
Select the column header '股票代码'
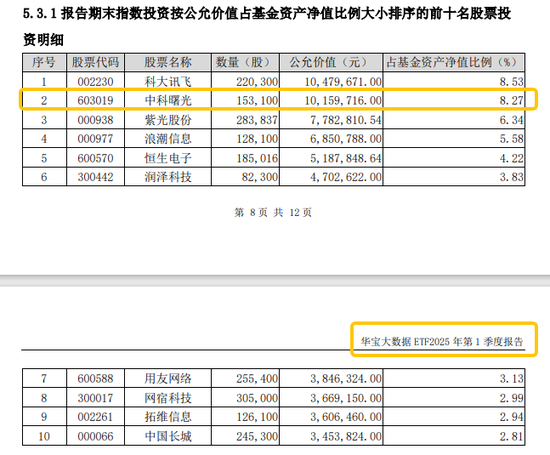coord(95,62)
